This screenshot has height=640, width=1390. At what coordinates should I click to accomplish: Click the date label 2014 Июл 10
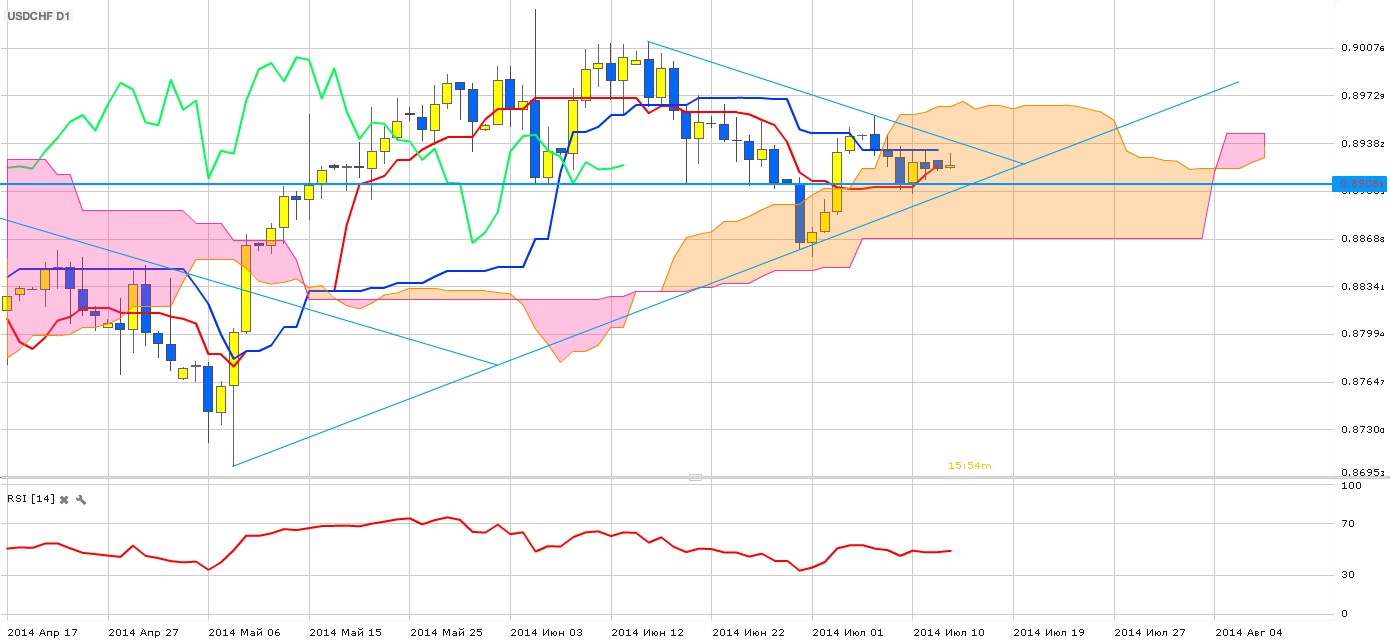(948, 632)
